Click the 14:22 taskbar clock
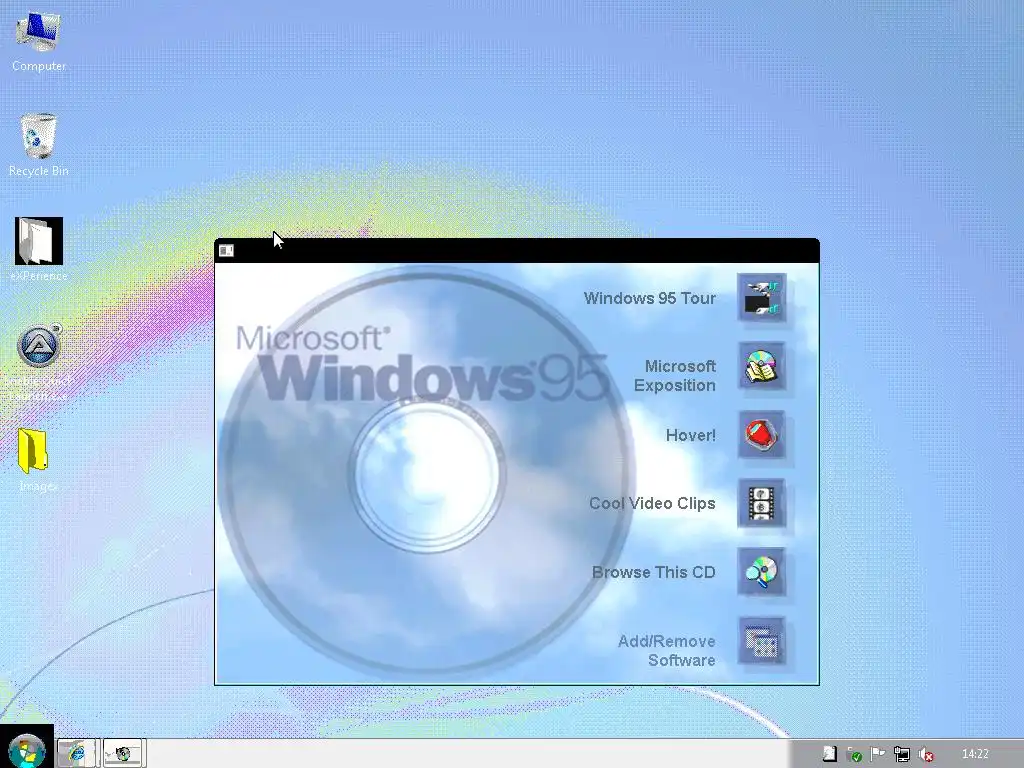Viewport: 1024px width, 768px height. (x=975, y=754)
